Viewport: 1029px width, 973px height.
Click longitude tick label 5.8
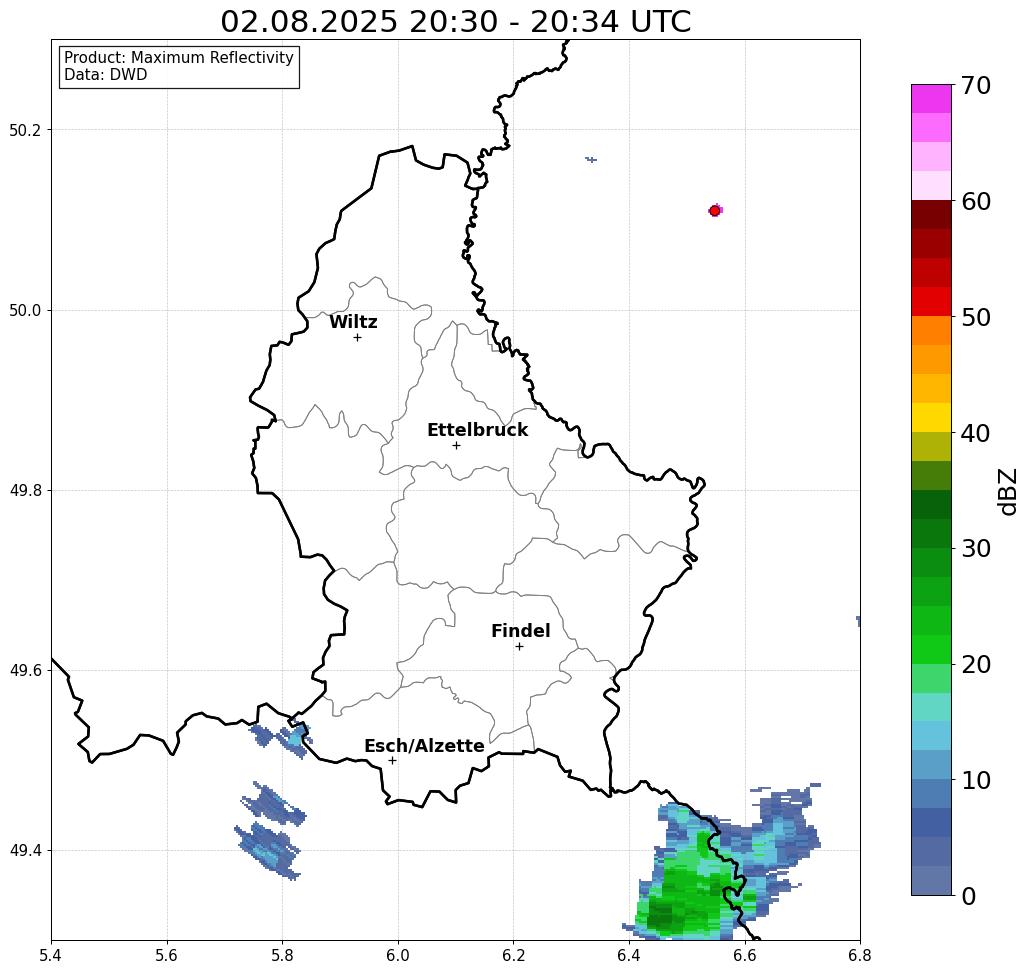click(x=282, y=955)
